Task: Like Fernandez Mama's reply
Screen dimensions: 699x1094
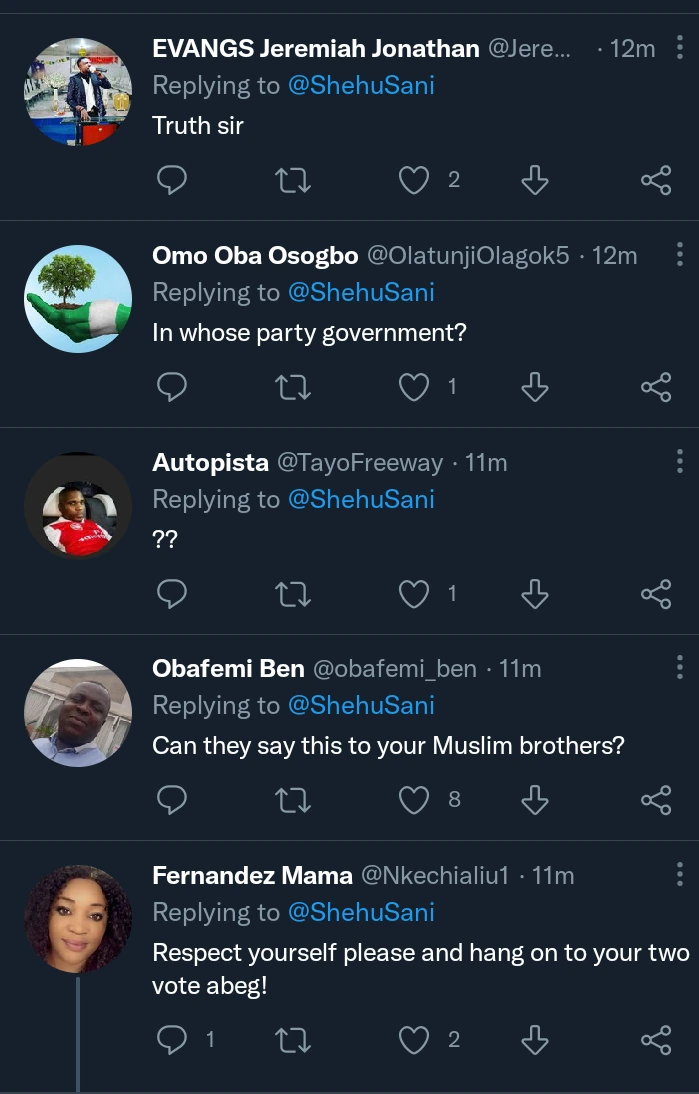Action: 414,1041
